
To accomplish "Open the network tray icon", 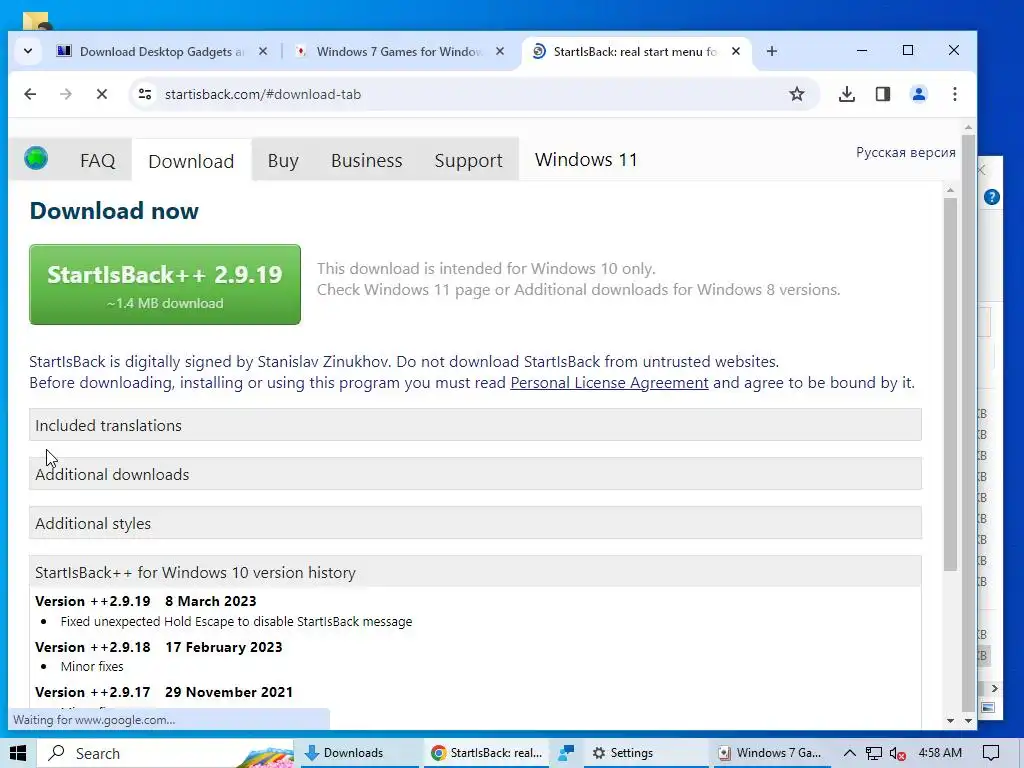I will 874,753.
